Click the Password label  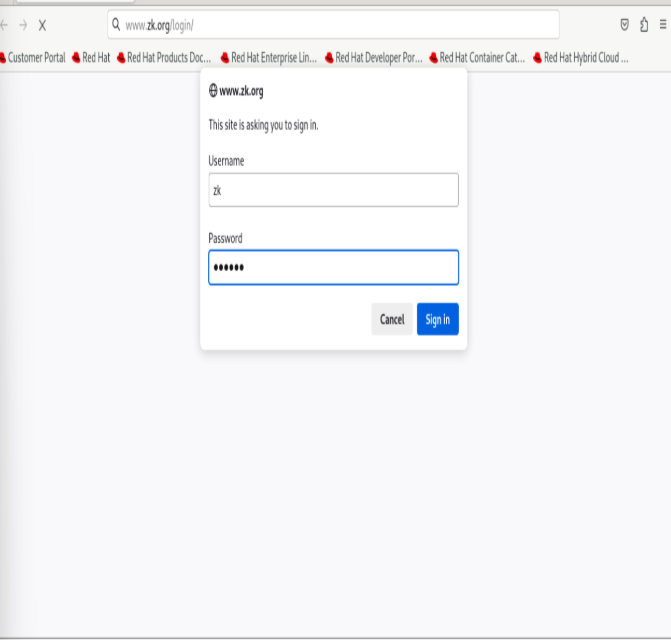(225, 238)
